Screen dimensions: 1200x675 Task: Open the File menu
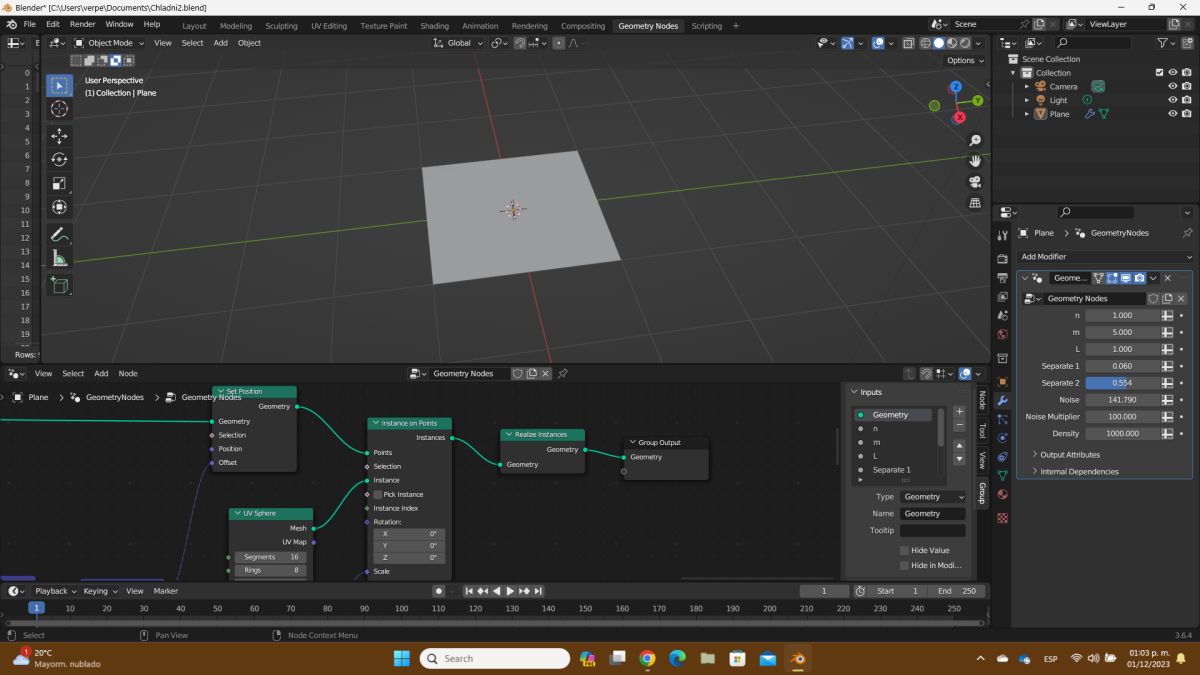pos(29,24)
